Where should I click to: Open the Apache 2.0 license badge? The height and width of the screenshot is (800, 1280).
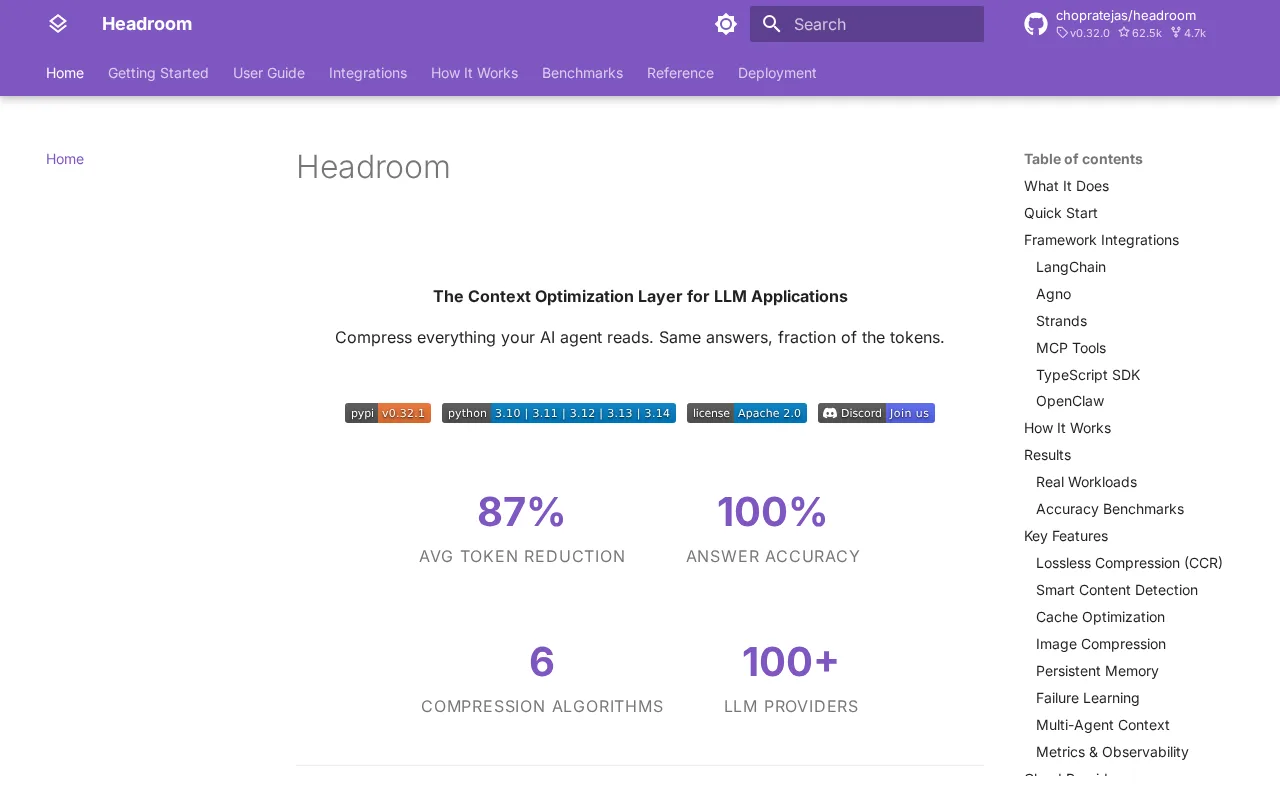(x=747, y=413)
